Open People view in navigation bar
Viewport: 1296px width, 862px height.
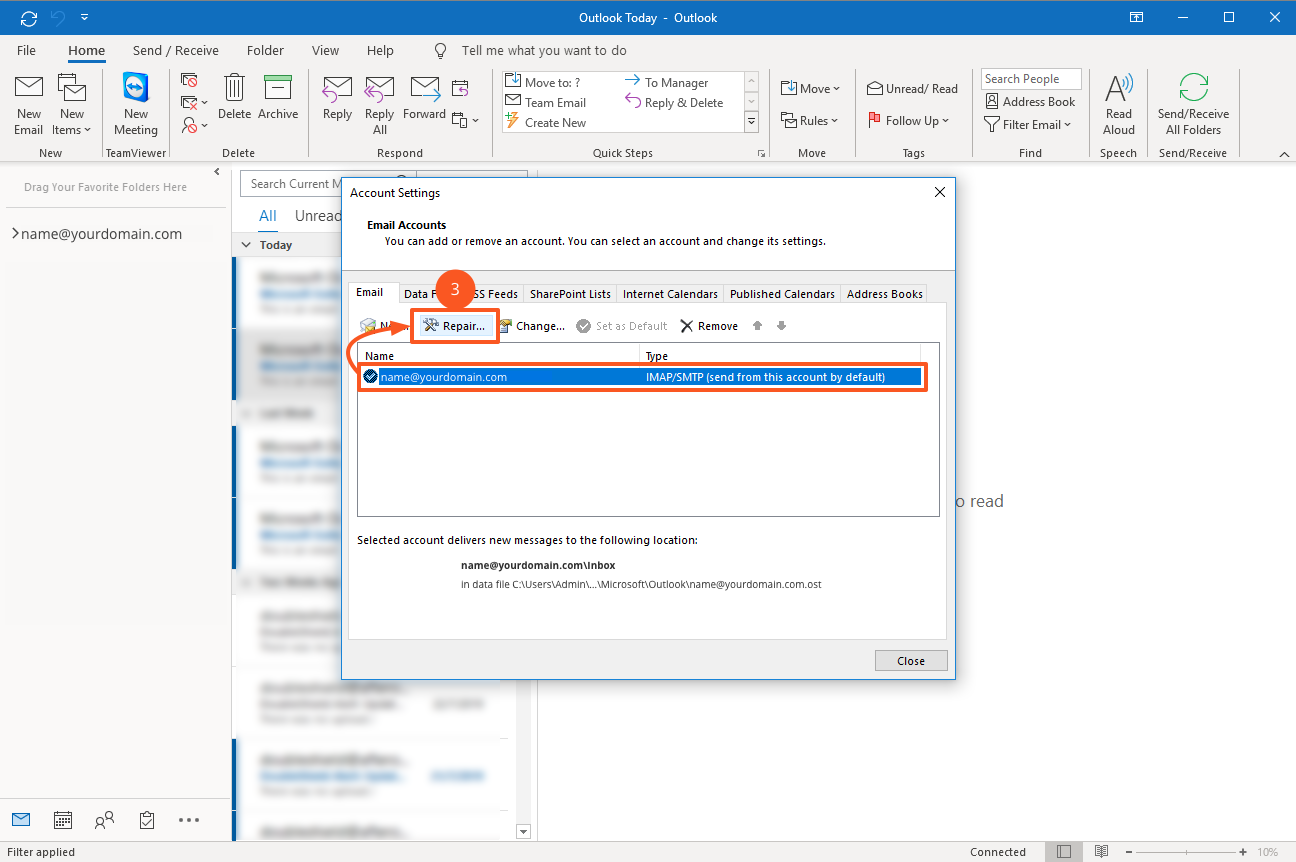coord(104,820)
